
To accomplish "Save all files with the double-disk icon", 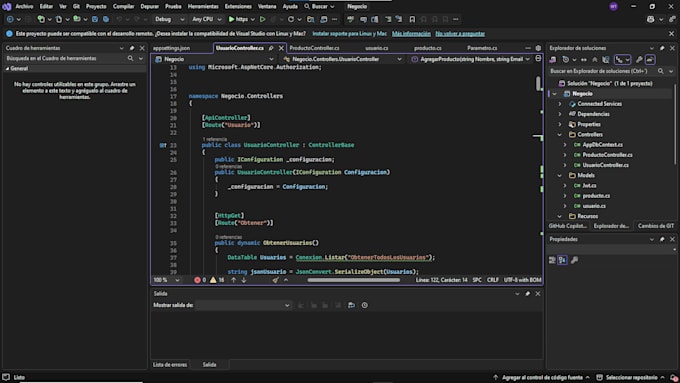I will click(106, 19).
